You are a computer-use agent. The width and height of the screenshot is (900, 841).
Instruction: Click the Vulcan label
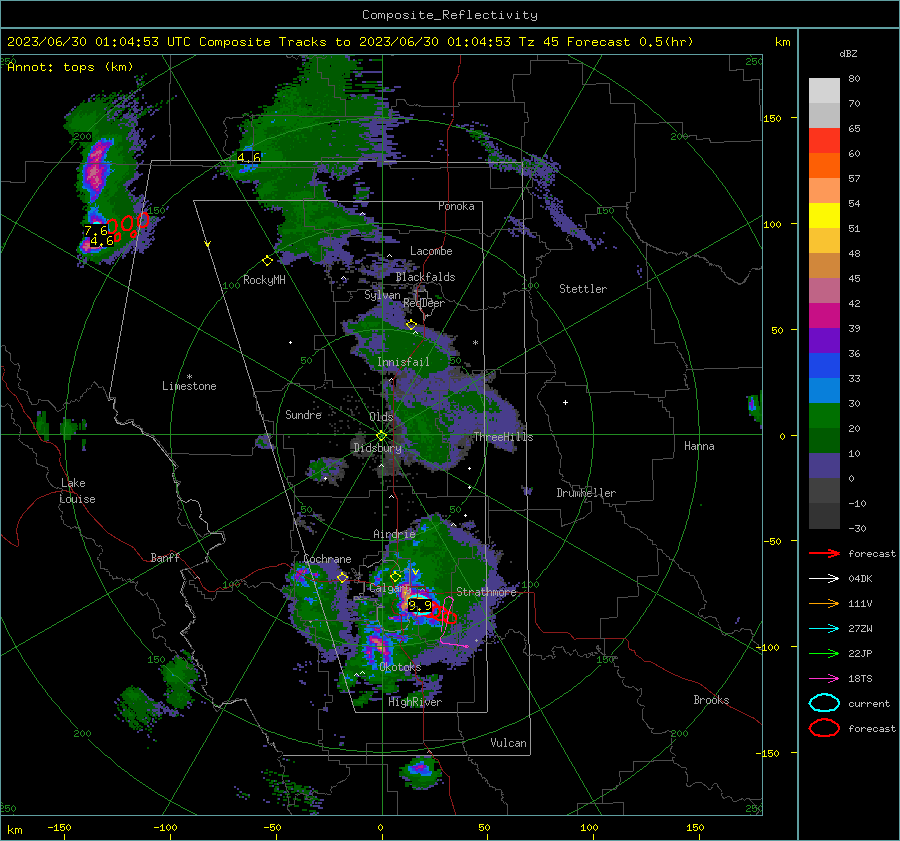[x=509, y=743]
